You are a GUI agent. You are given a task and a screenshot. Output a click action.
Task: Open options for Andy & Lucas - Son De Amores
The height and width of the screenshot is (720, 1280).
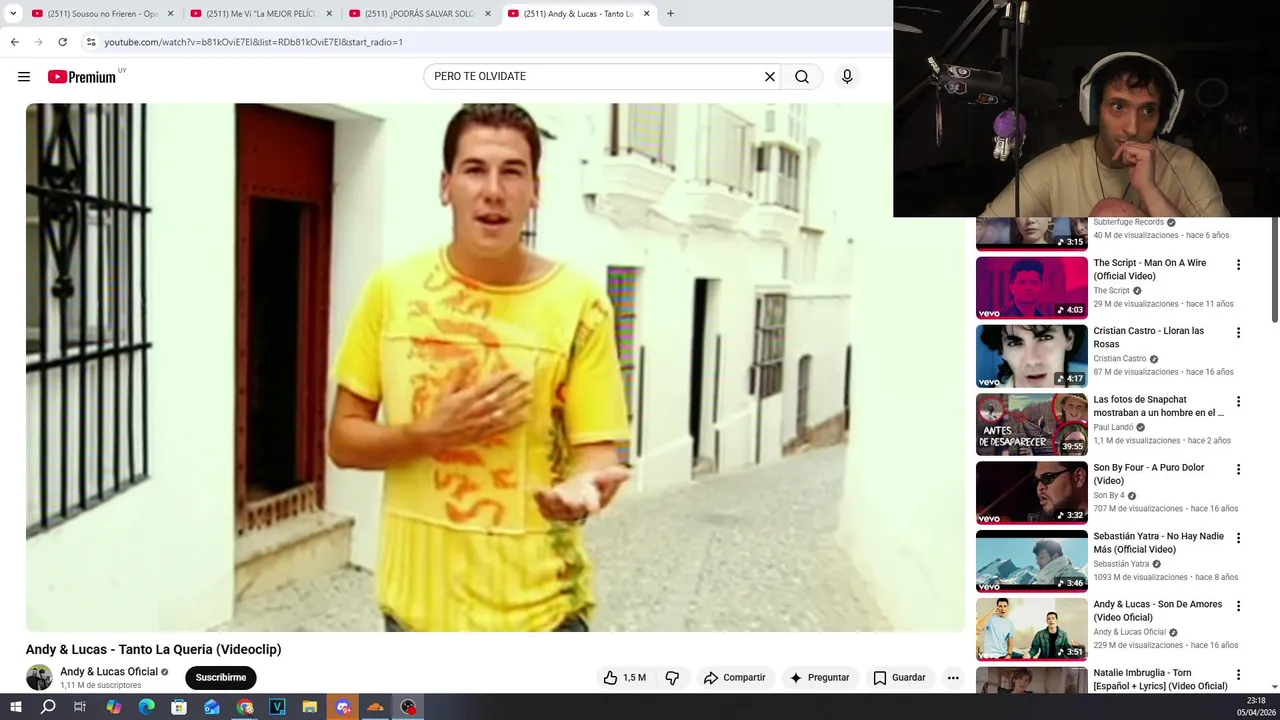pos(1238,606)
